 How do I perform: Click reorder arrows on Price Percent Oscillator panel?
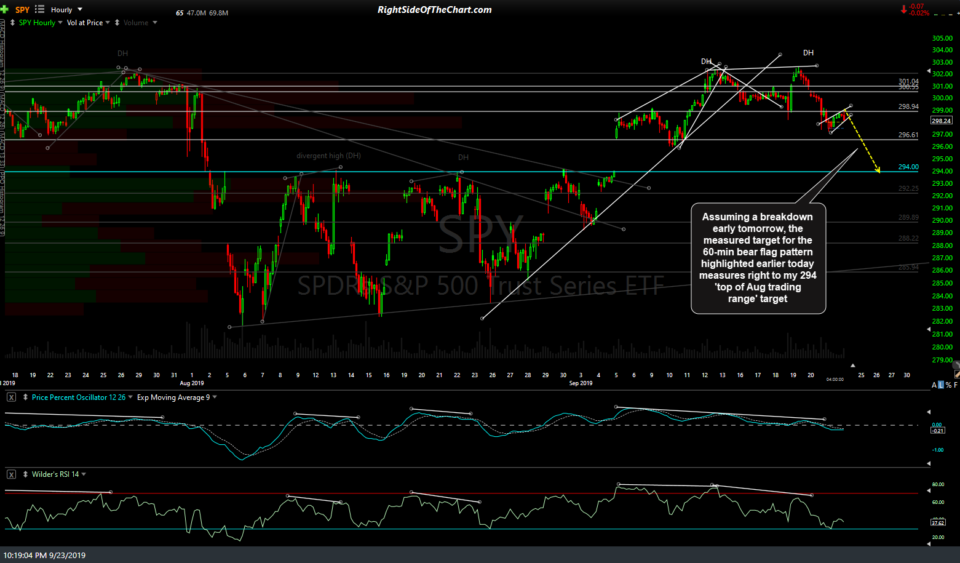25,397
